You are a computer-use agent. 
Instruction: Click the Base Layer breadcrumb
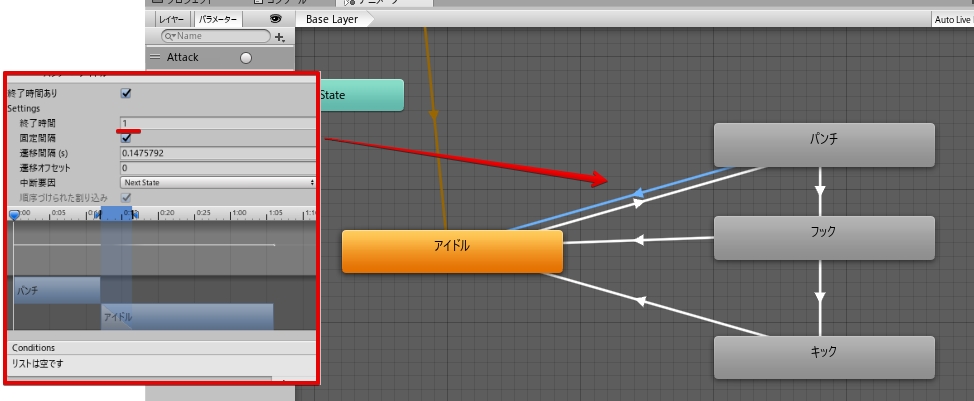point(332,19)
